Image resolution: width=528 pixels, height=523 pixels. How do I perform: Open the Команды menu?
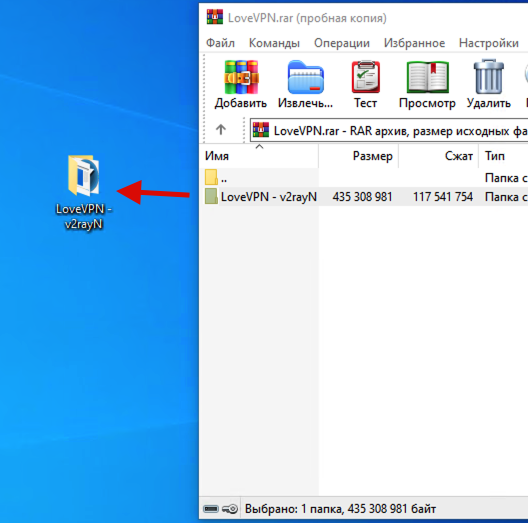274,43
